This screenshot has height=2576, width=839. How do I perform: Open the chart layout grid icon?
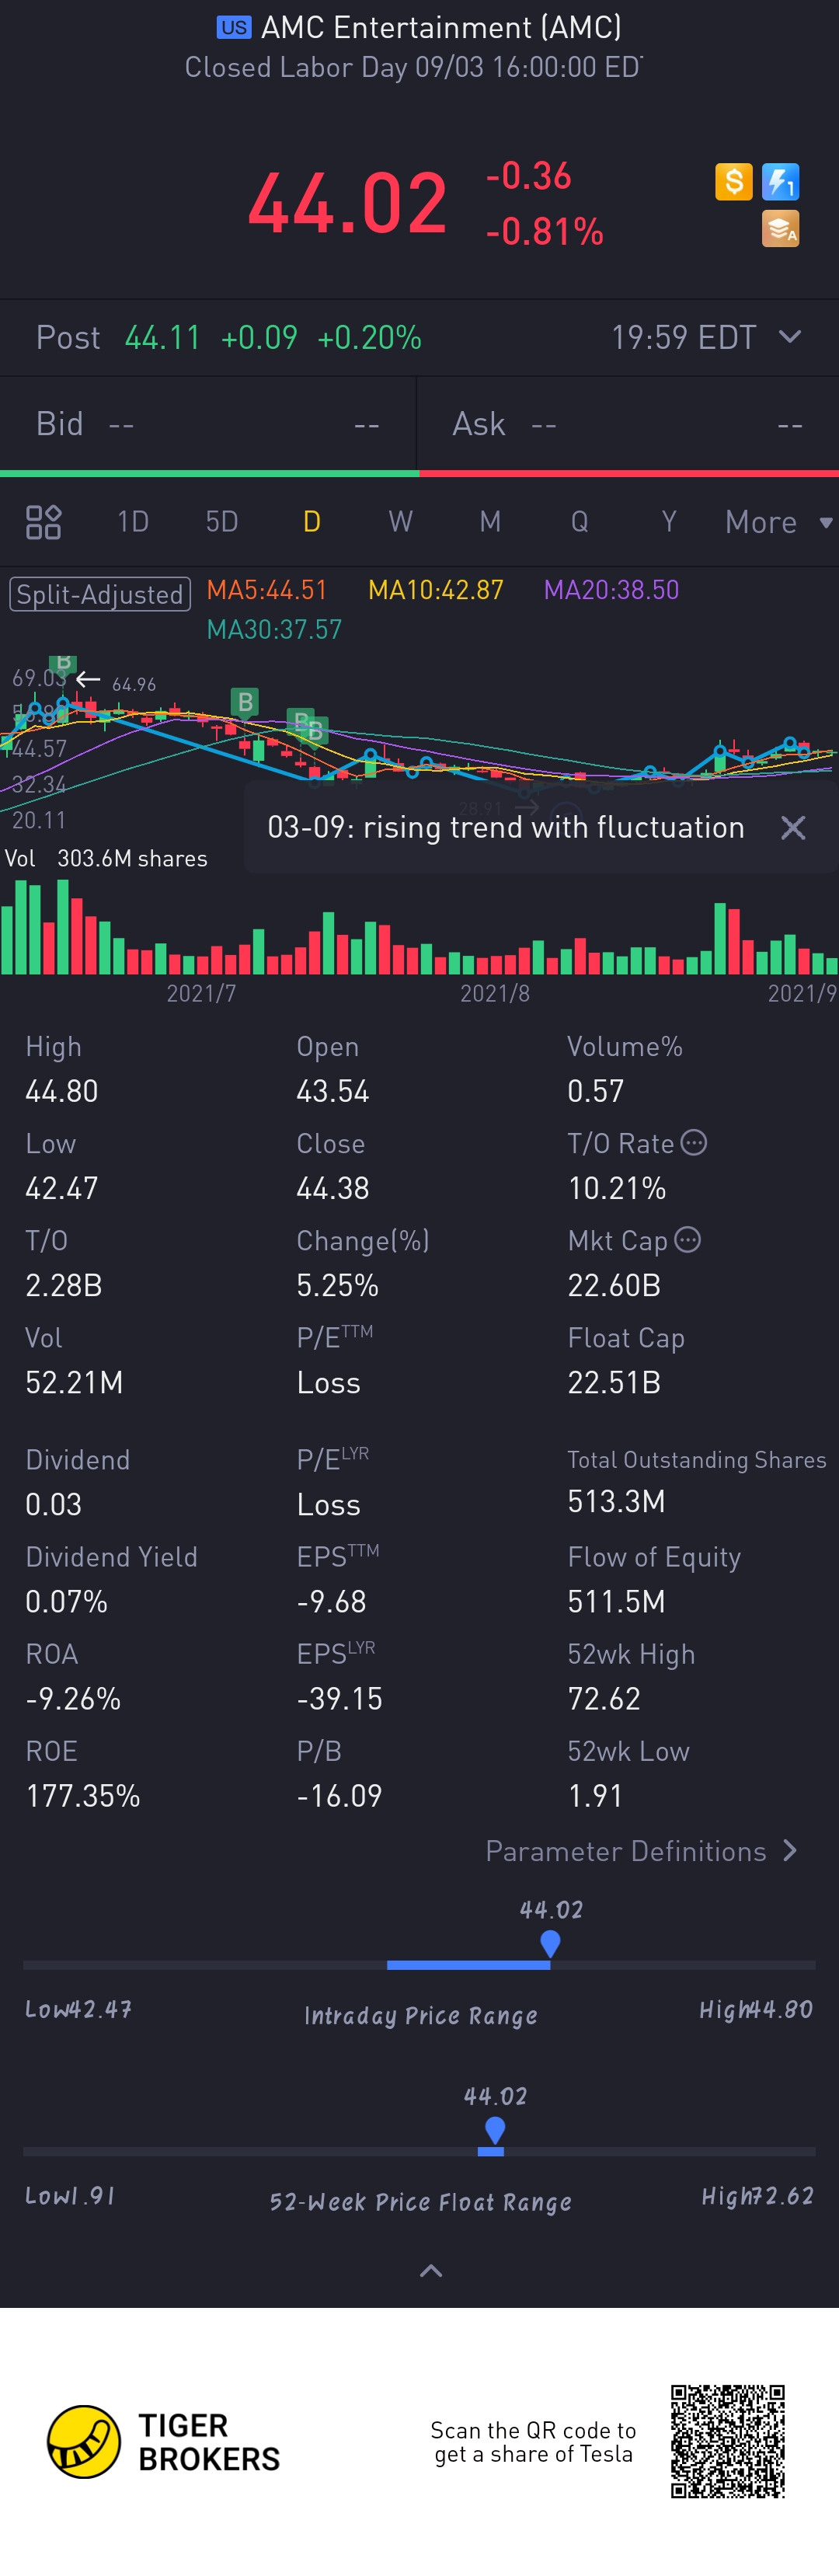coord(43,522)
